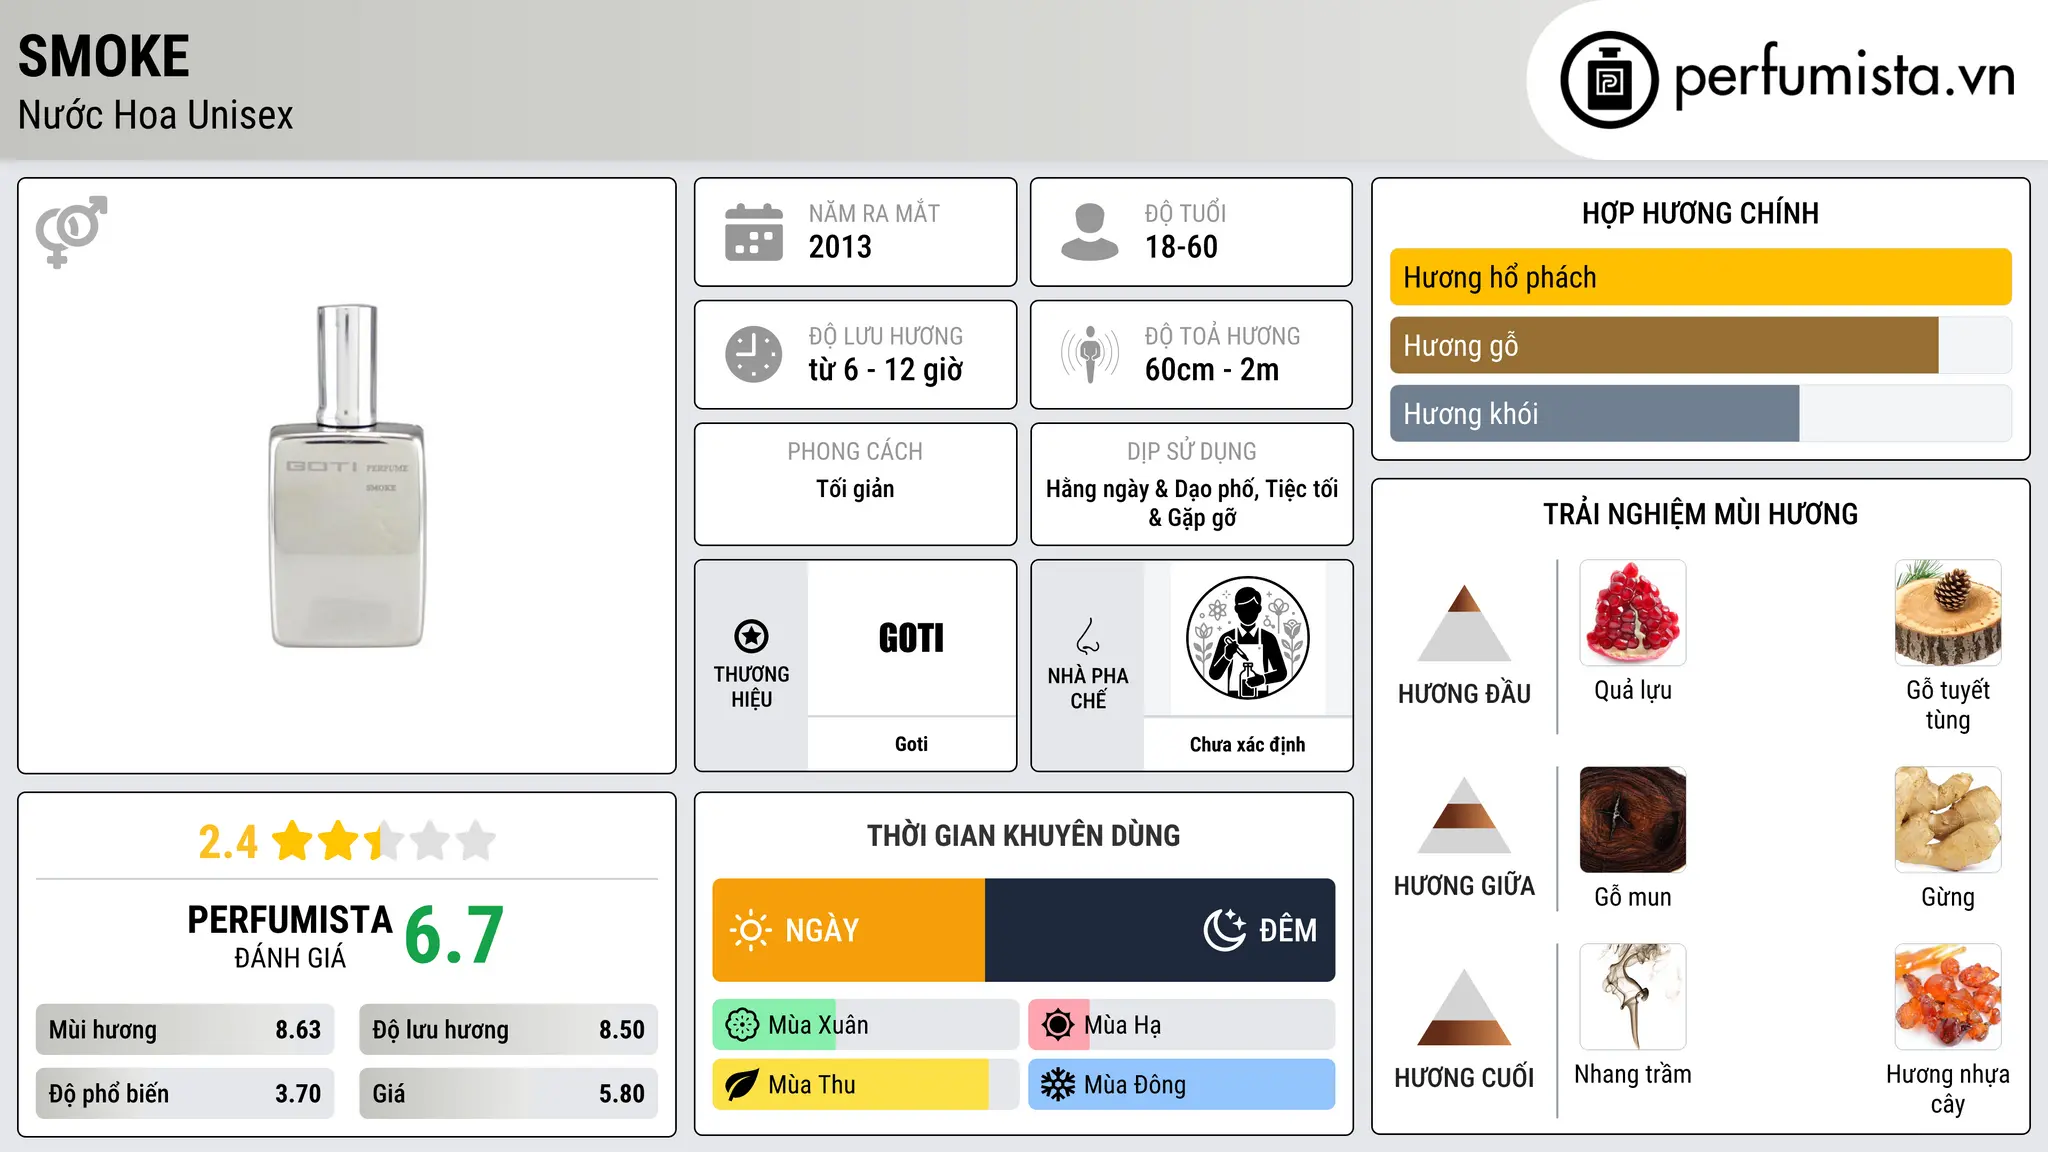
Task: Click the sun icon next to Ngày
Action: (x=750, y=930)
